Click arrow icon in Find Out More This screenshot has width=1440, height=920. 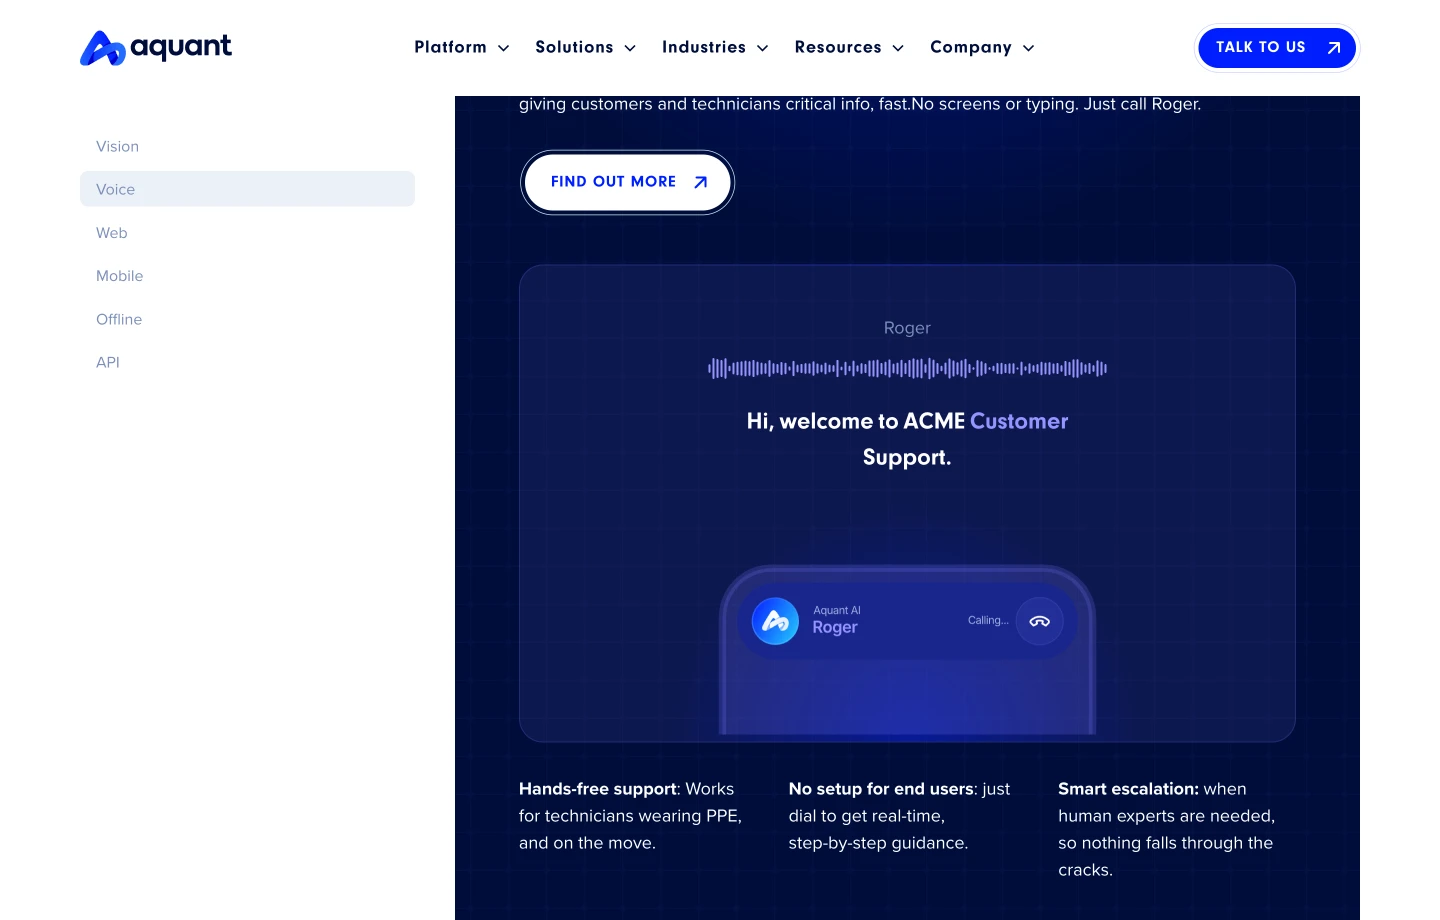[700, 182]
